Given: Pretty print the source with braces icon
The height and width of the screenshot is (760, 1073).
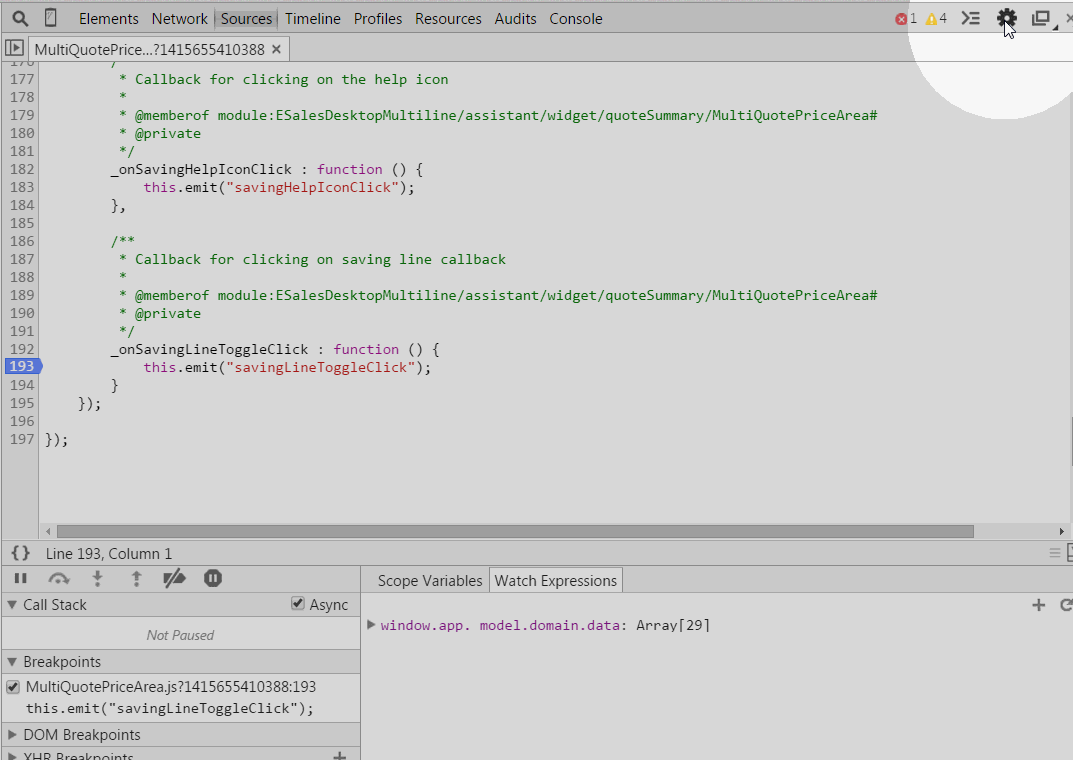Looking at the screenshot, I should (x=21, y=553).
